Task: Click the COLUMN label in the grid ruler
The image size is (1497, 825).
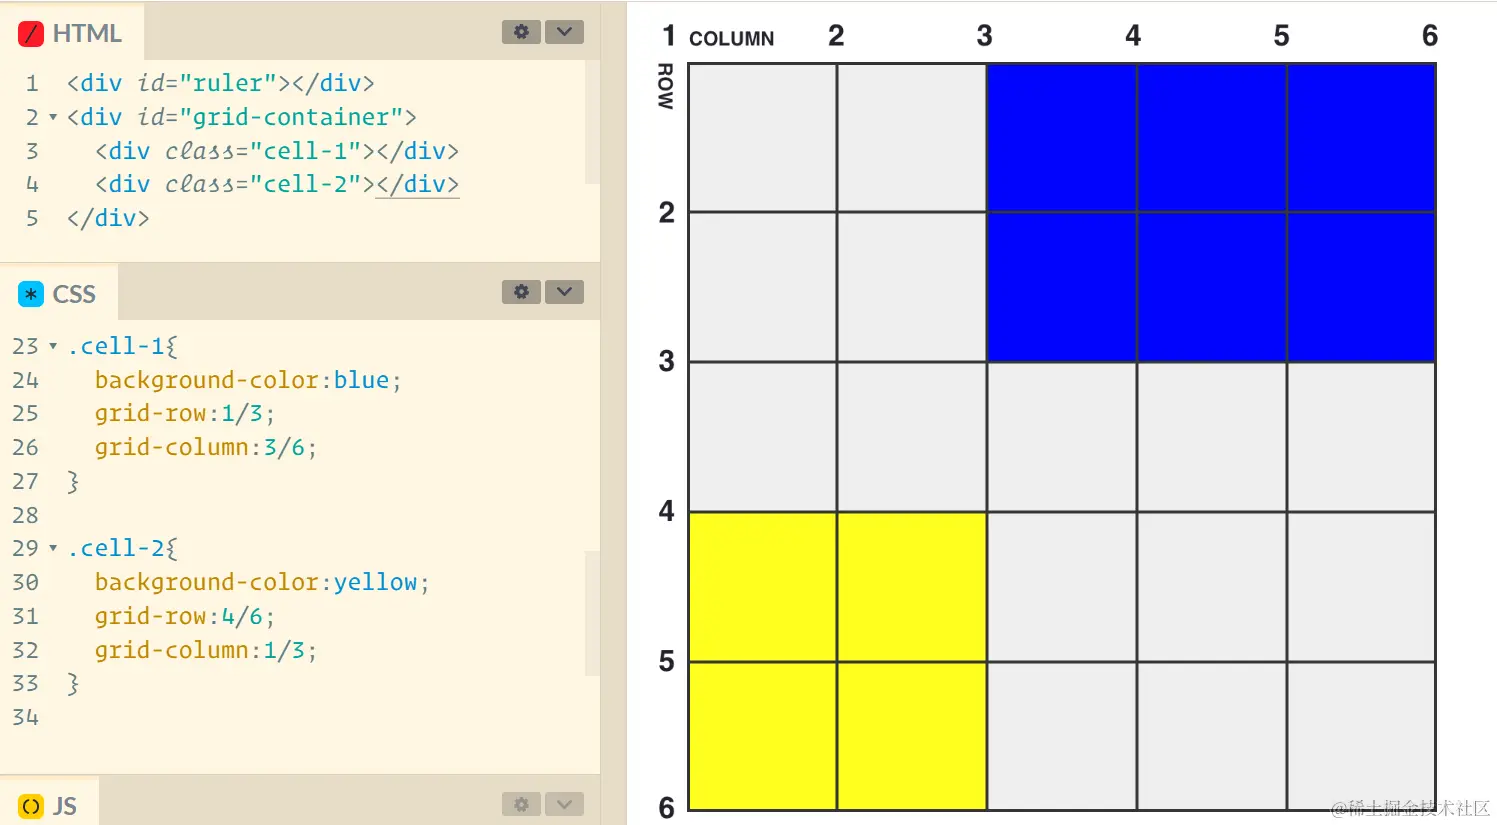Action: click(731, 38)
